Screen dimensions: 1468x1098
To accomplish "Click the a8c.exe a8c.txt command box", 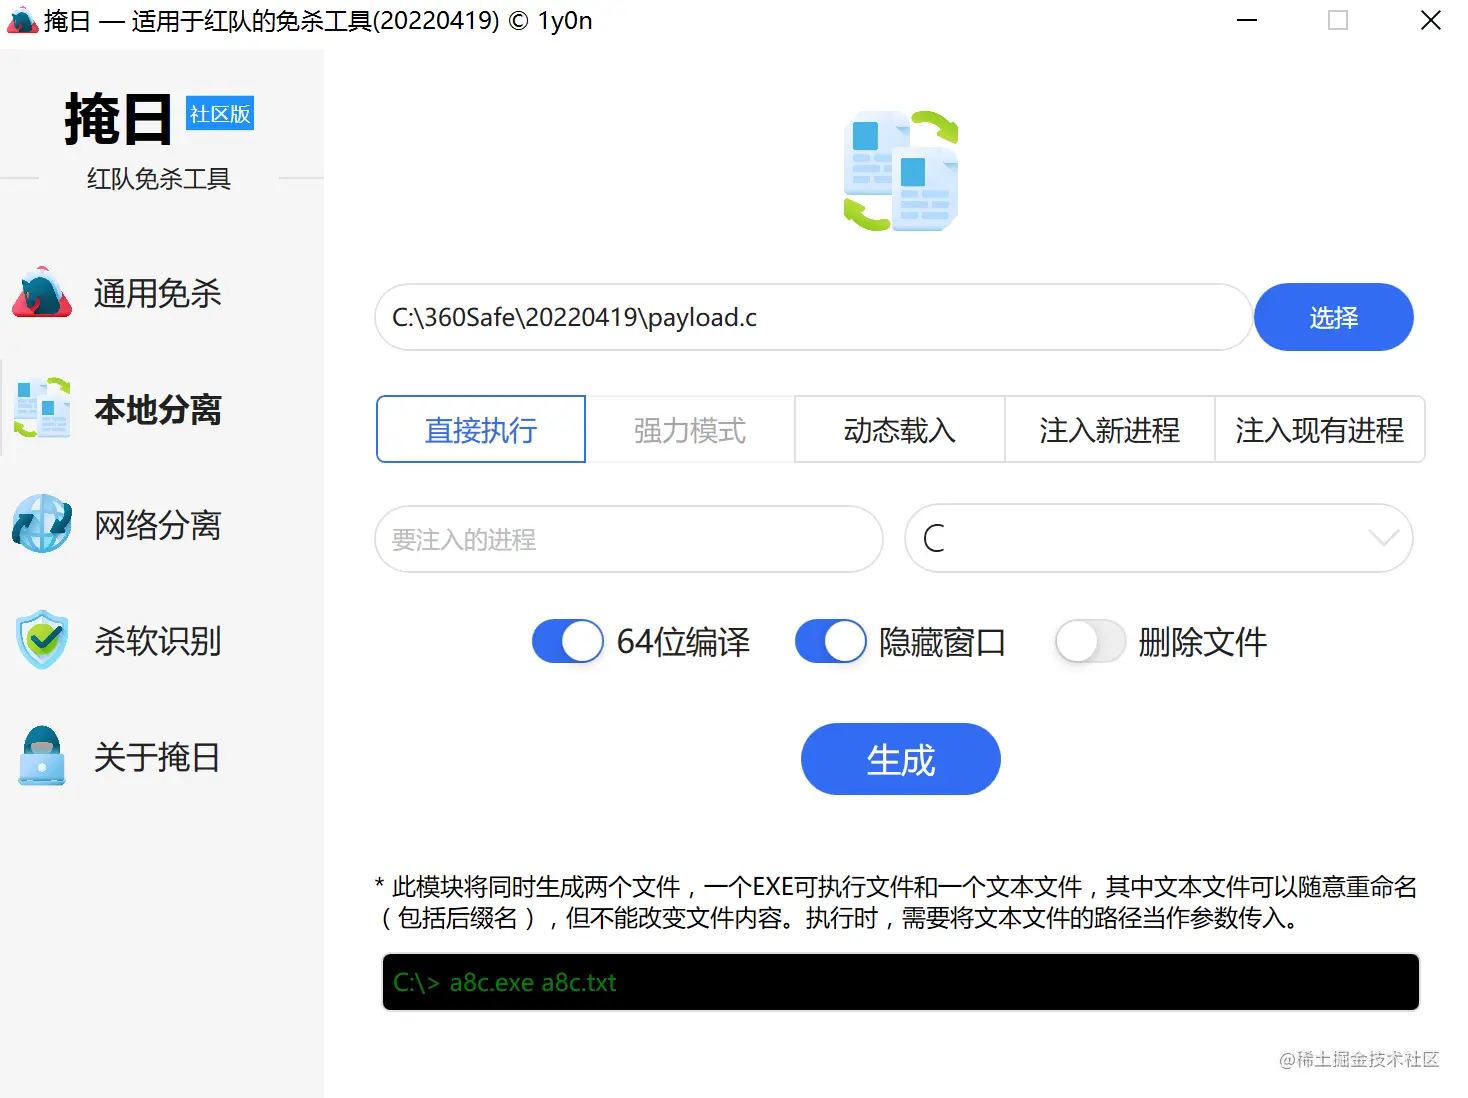I will [x=900, y=982].
